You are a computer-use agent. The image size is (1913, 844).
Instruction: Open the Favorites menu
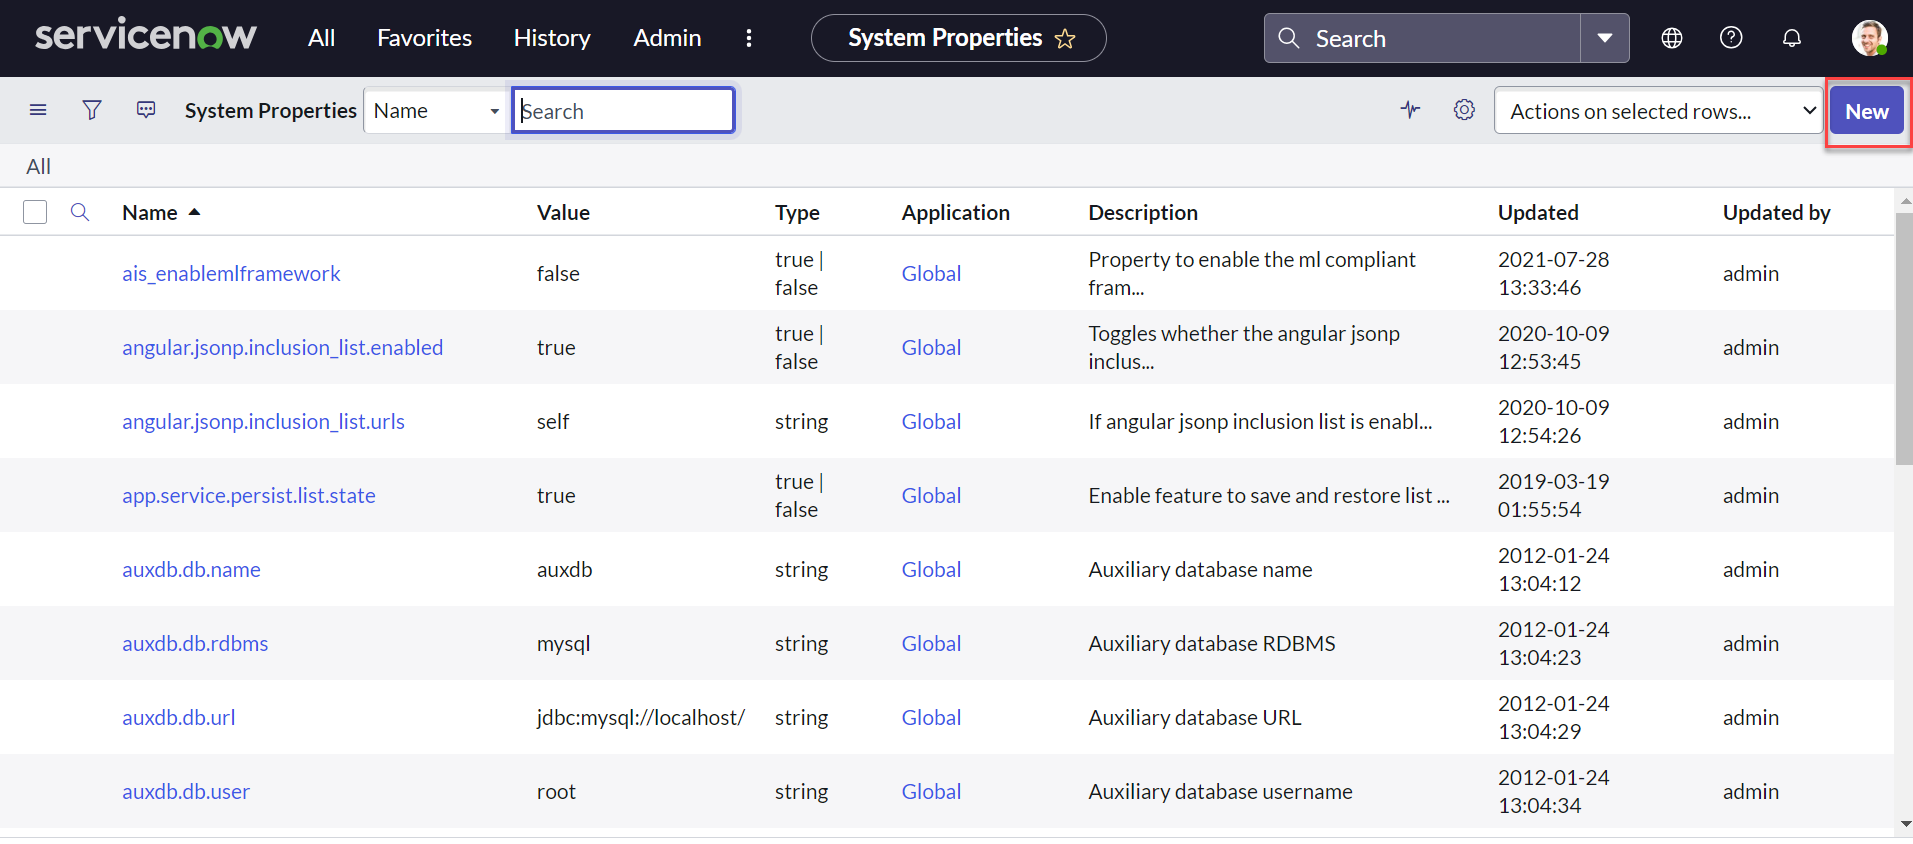(x=424, y=38)
